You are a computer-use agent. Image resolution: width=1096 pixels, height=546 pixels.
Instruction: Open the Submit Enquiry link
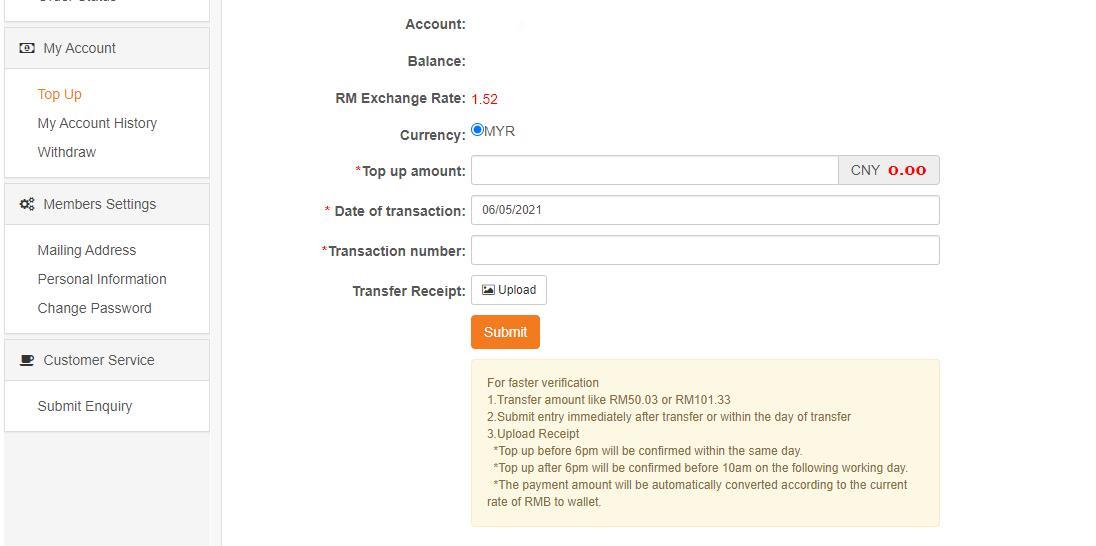coord(85,406)
